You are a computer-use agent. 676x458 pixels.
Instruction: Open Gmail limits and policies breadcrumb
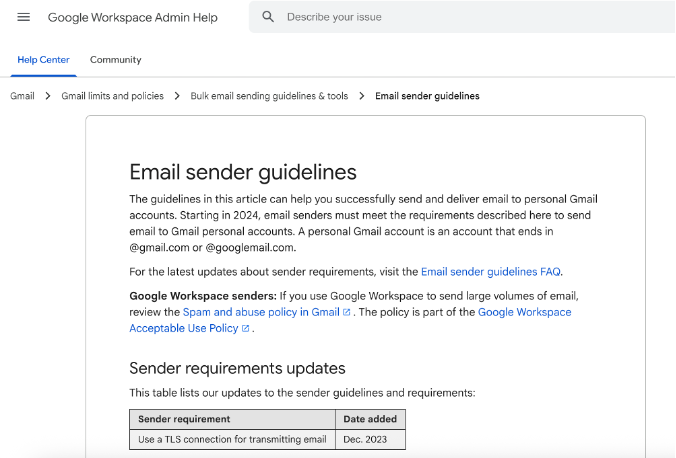(x=113, y=96)
